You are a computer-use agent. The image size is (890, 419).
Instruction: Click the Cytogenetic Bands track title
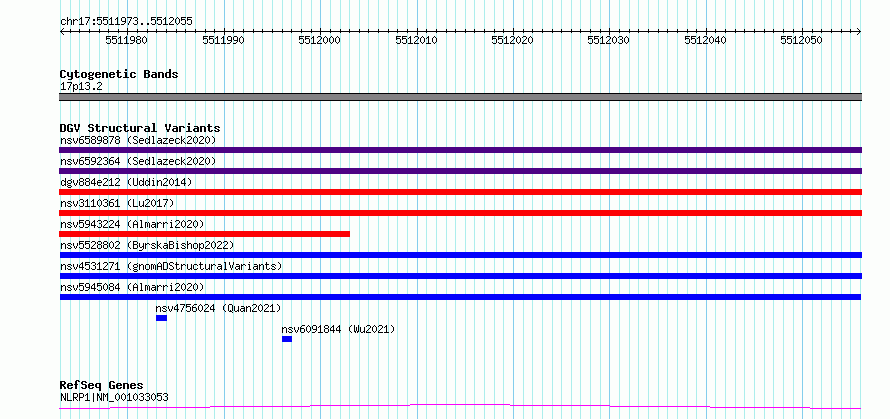119,74
